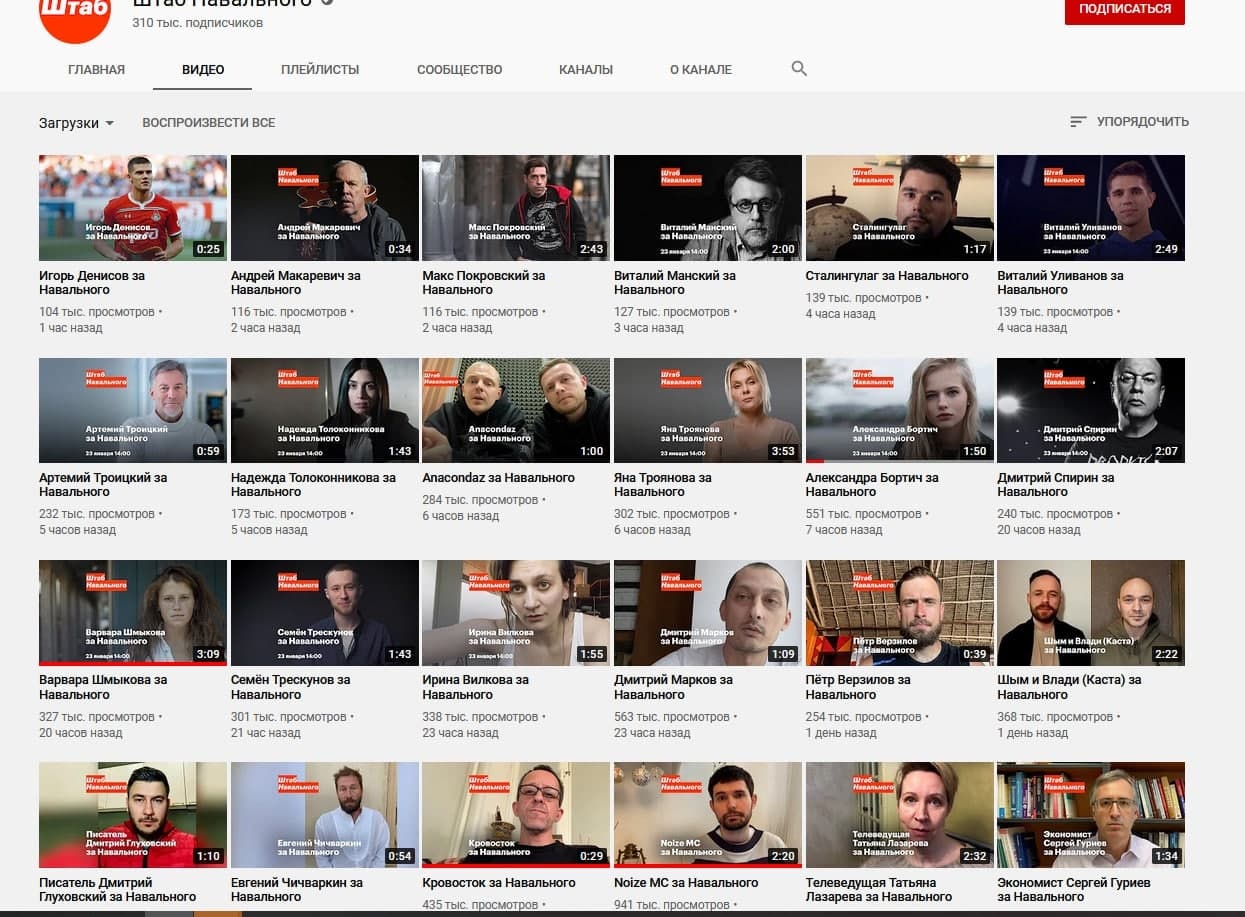Click title link Варвара Шмыкова за Навального
Viewport: 1245px width, 917px height.
(103, 687)
